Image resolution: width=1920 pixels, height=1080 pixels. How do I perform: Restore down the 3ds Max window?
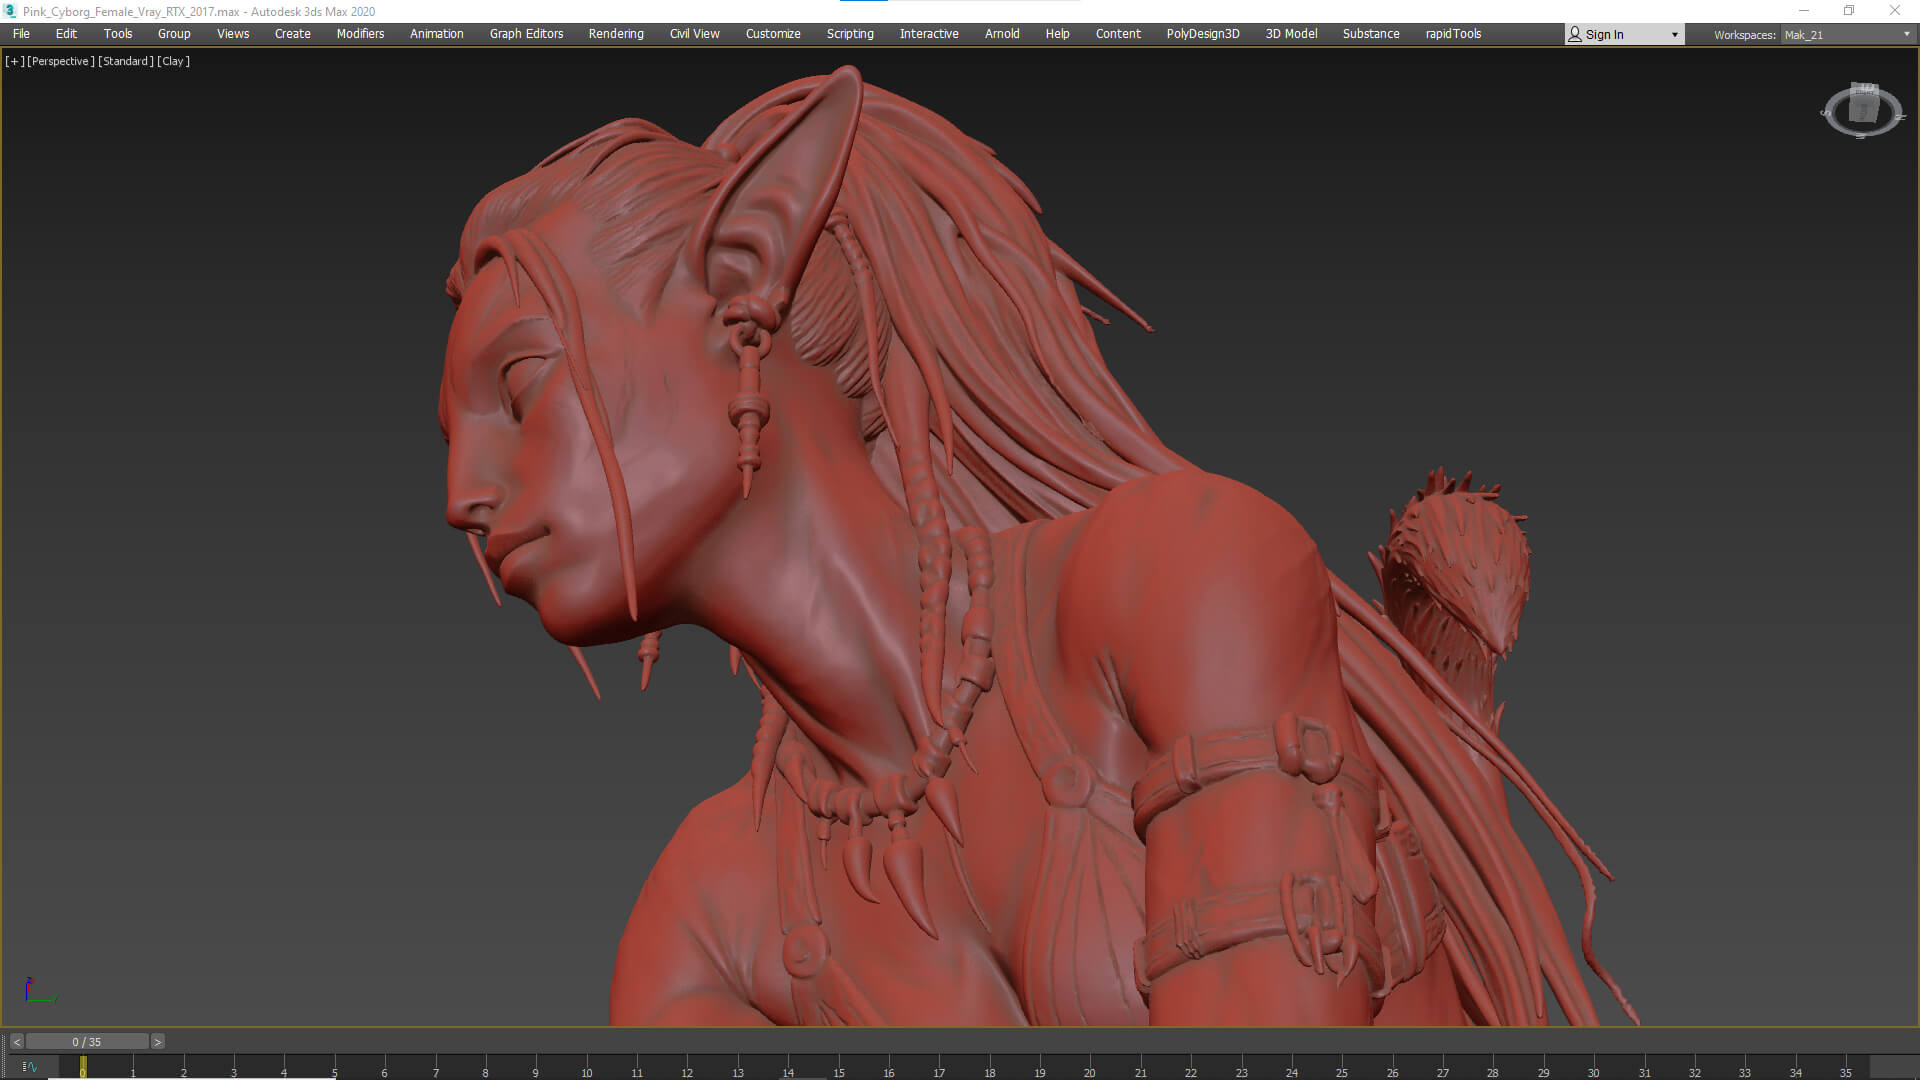click(x=1849, y=11)
